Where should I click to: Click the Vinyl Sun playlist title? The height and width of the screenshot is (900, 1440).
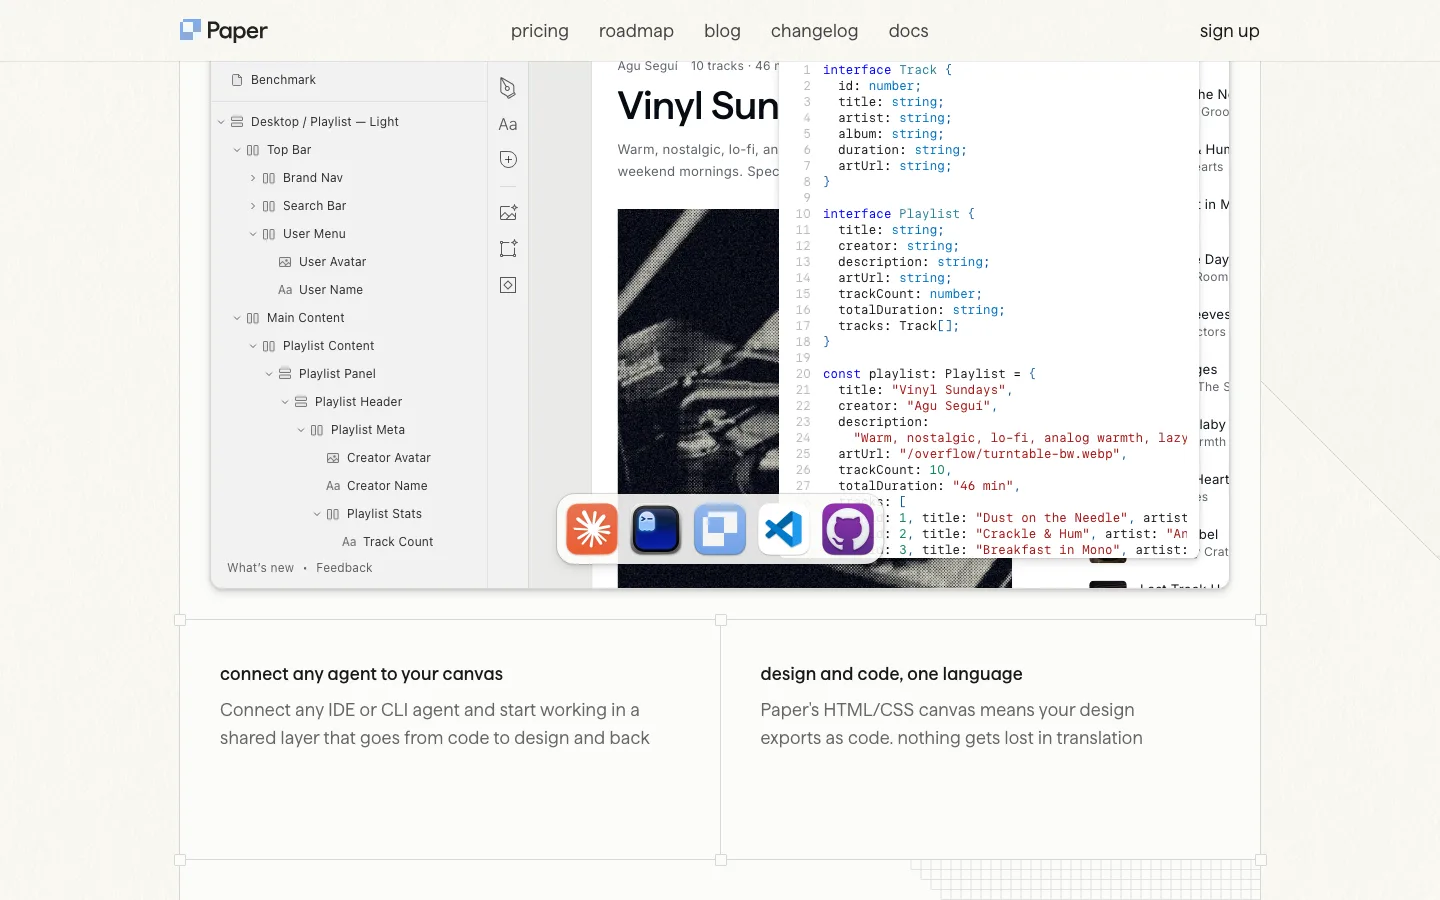pos(698,106)
